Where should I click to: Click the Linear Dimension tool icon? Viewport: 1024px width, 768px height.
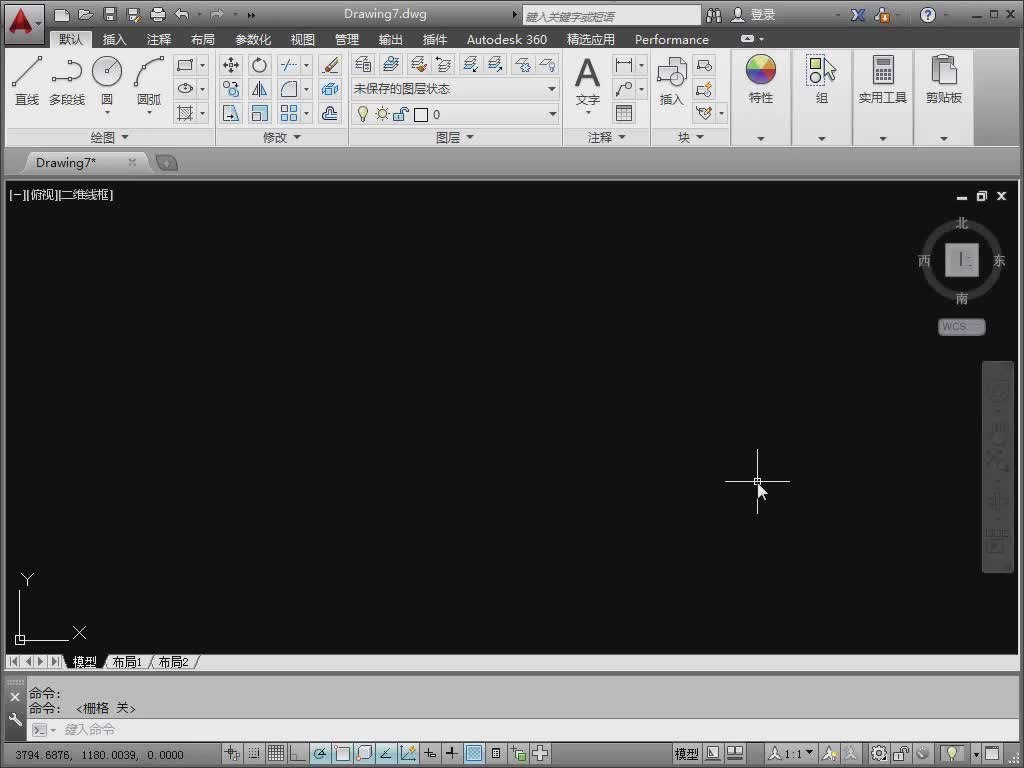624,65
